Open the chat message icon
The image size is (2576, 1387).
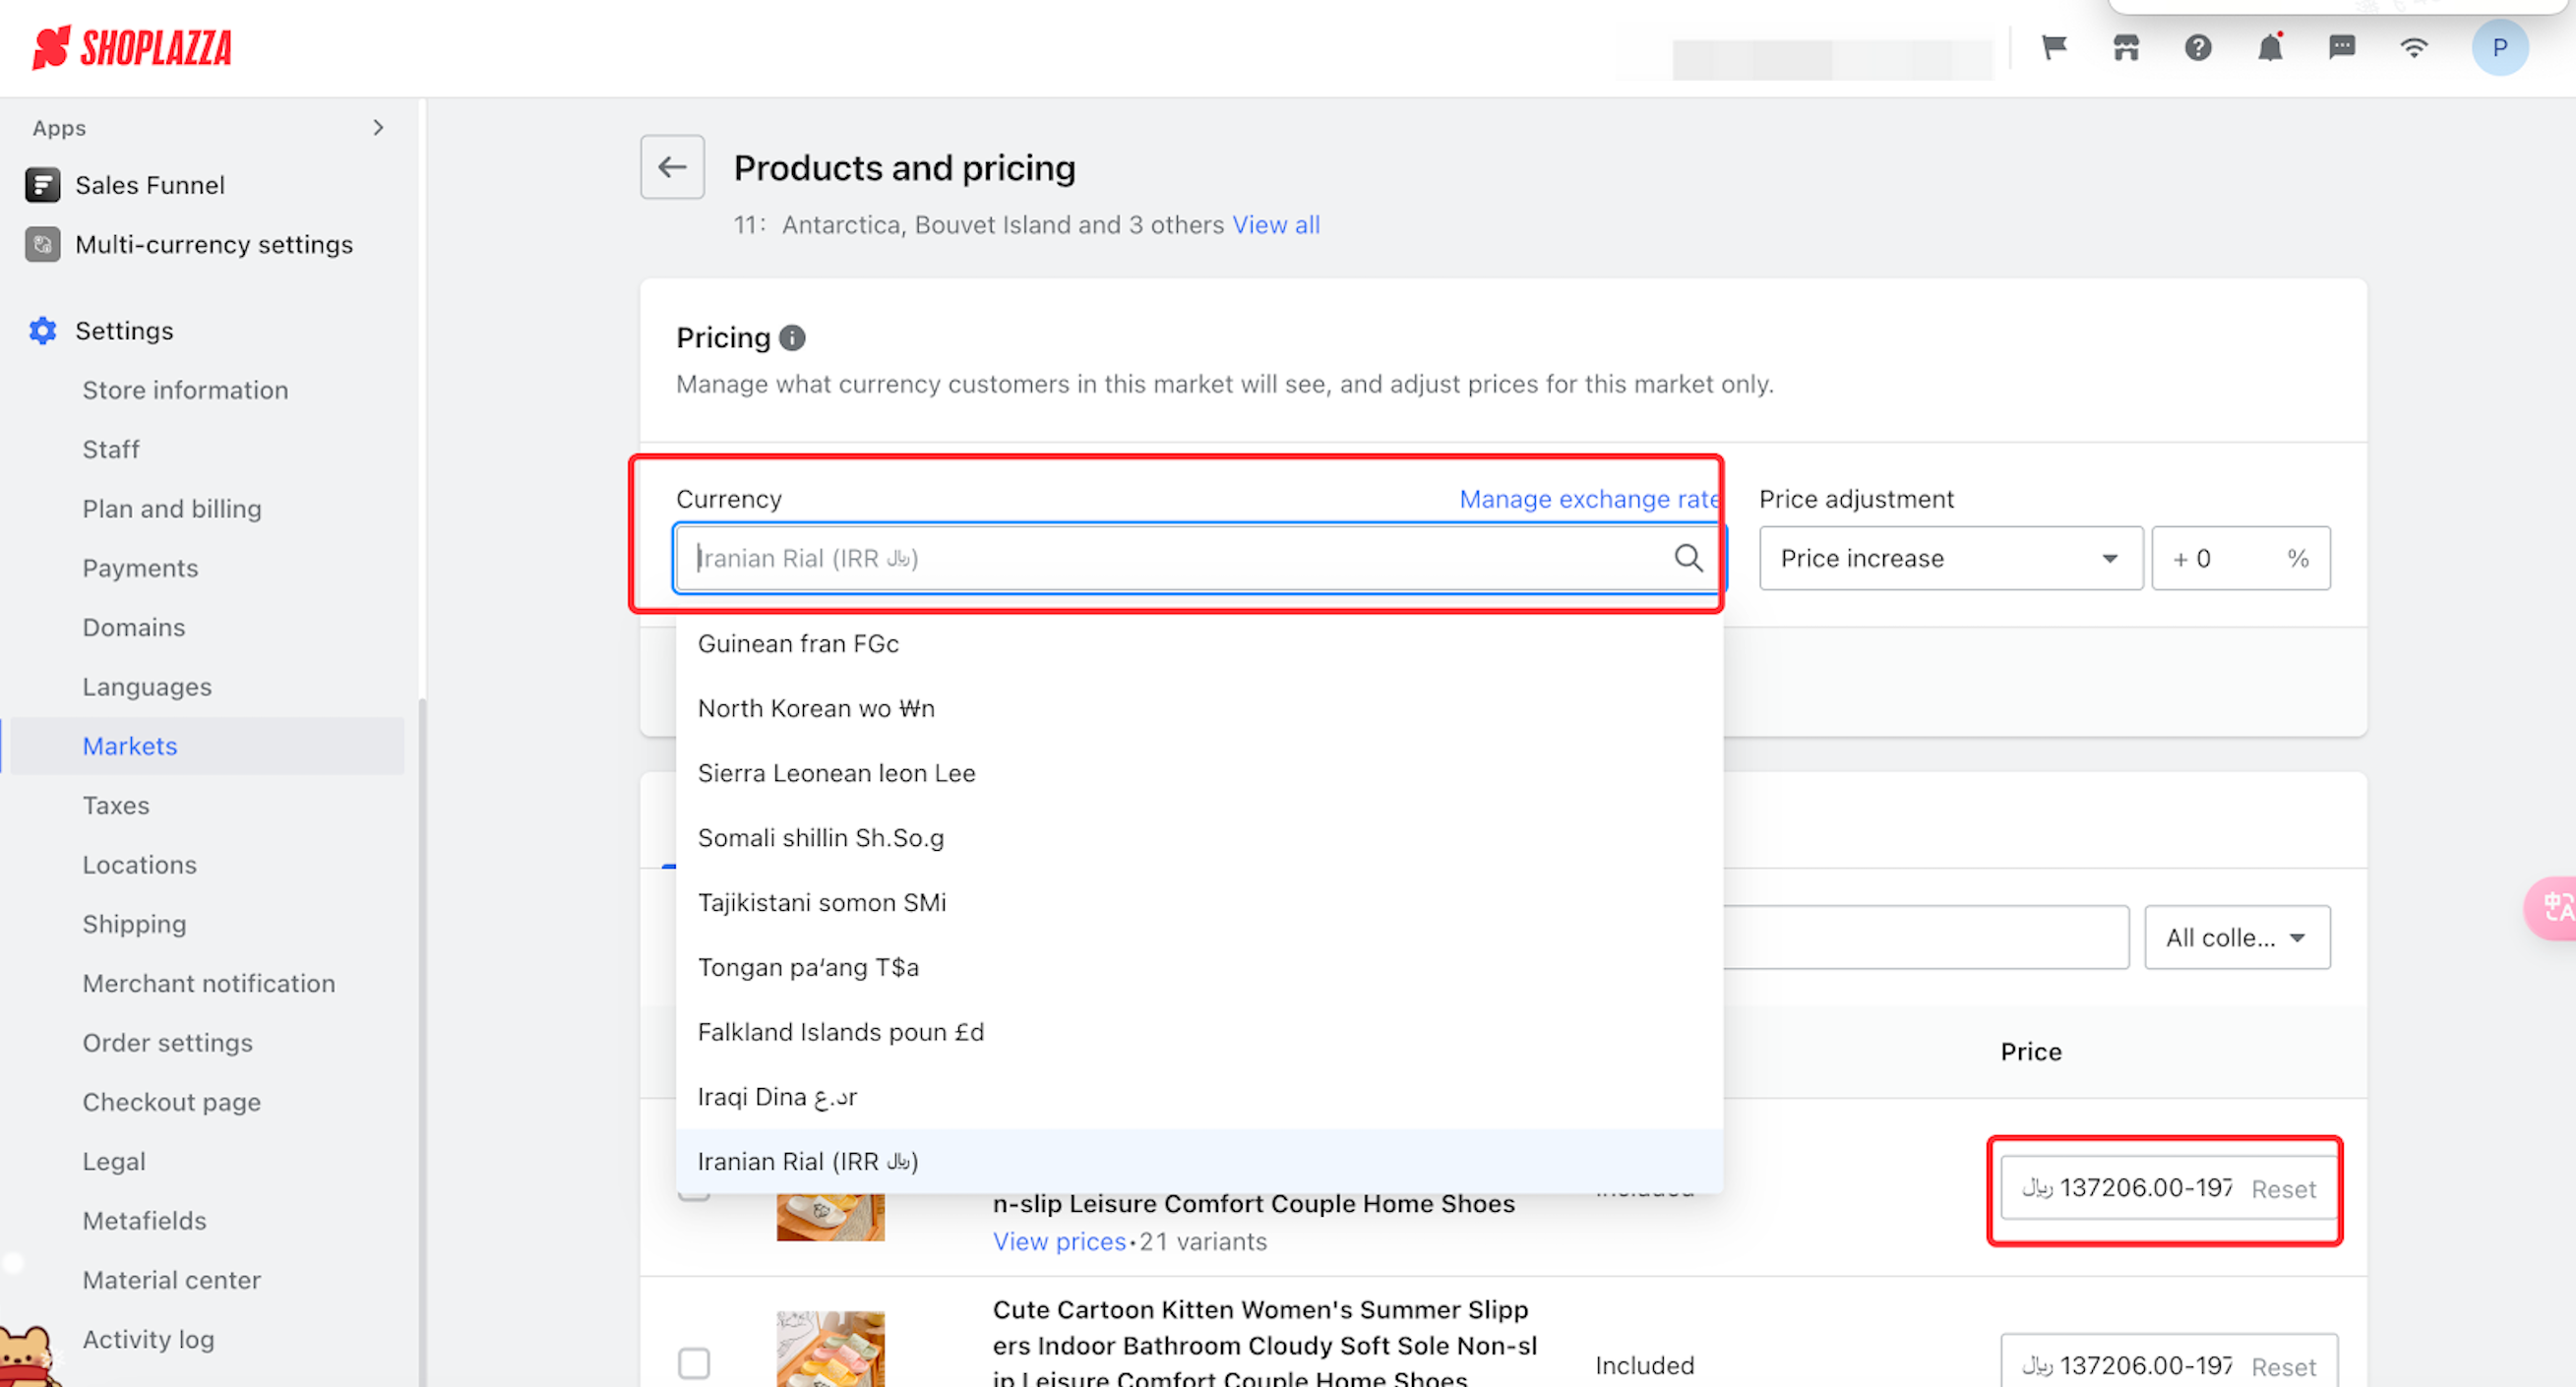2342,47
